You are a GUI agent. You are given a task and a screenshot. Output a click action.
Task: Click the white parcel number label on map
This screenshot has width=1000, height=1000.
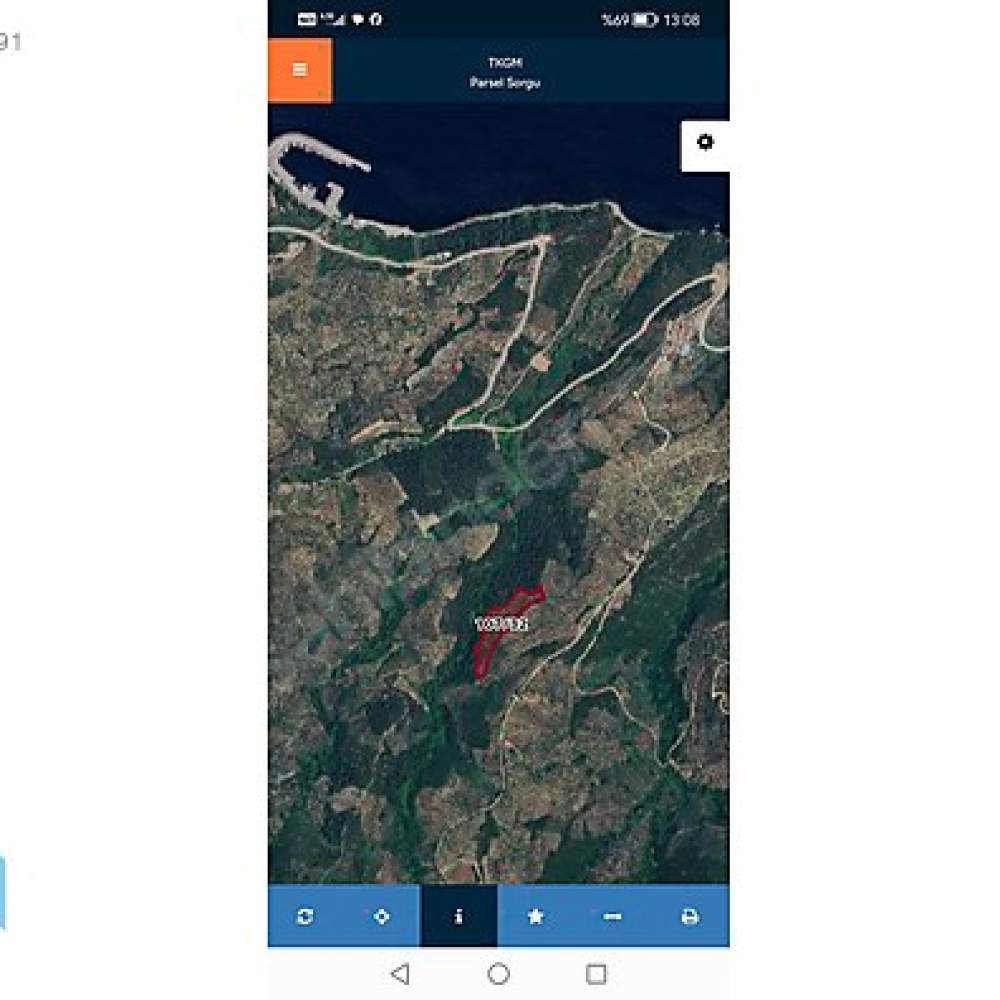pyautogui.click(x=502, y=624)
